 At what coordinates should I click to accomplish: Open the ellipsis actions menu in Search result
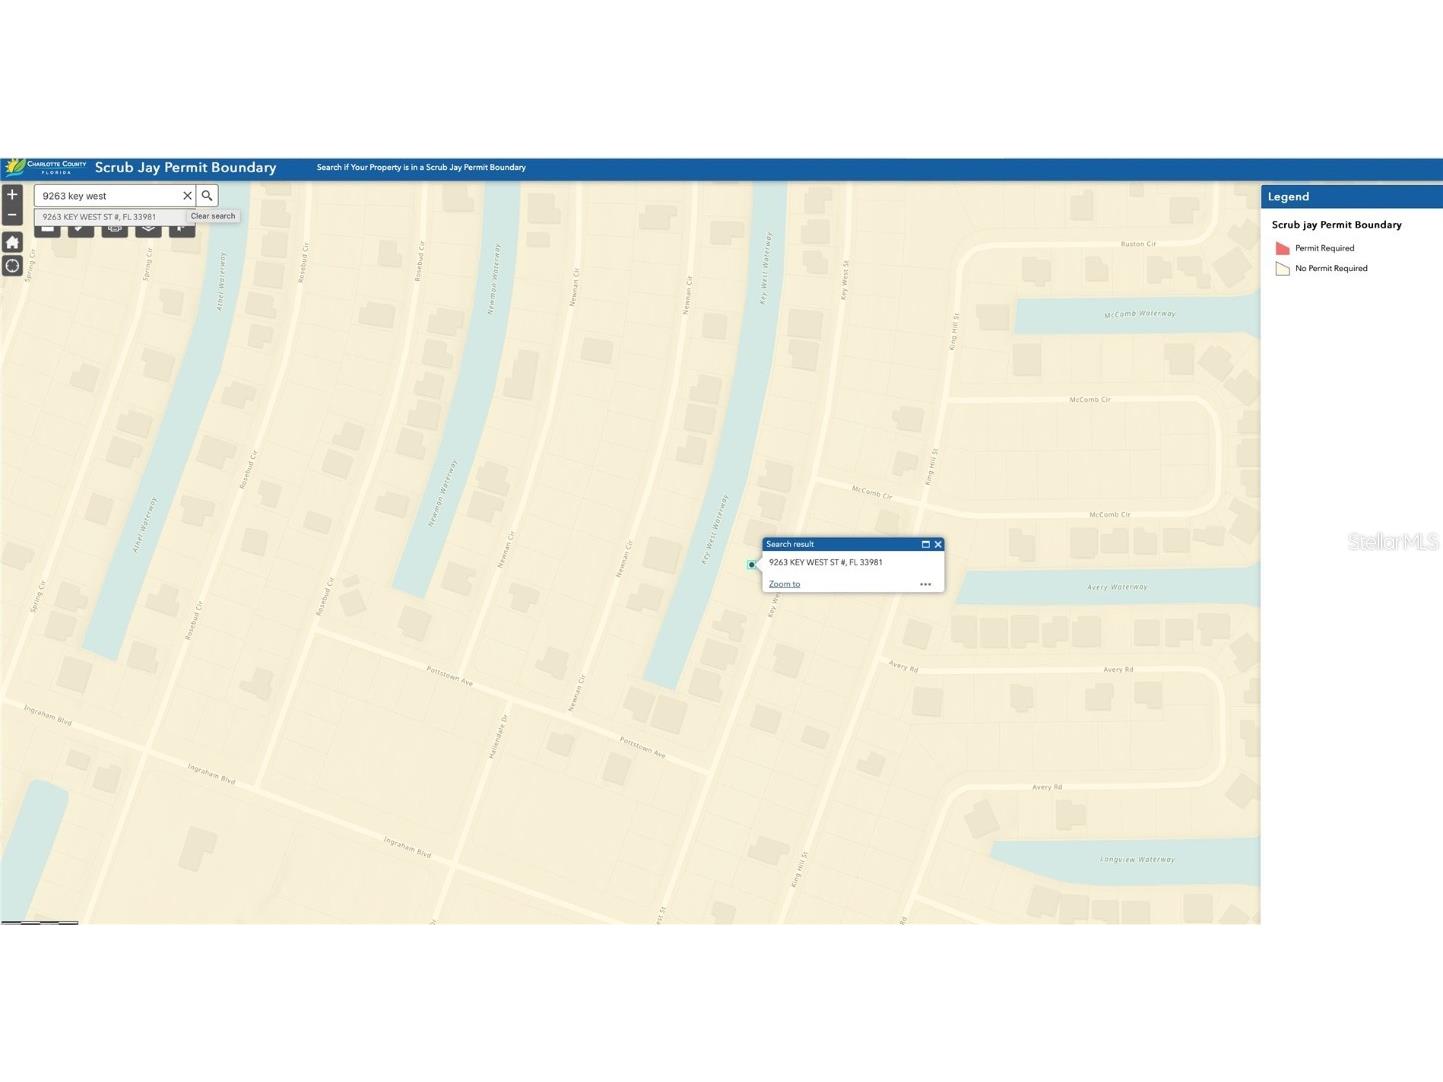pyautogui.click(x=925, y=583)
